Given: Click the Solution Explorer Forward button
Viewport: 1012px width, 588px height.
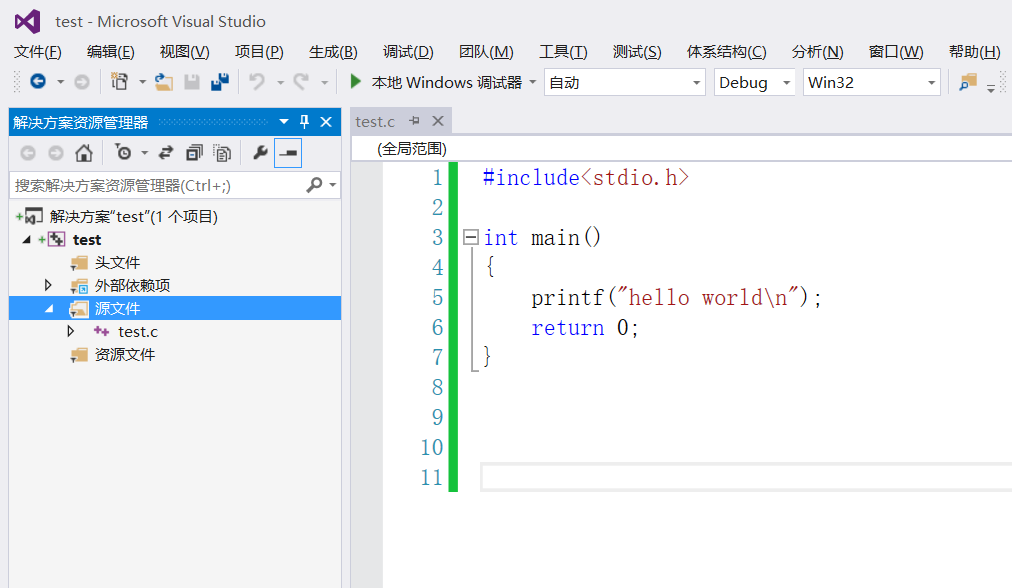Looking at the screenshot, I should tap(56, 153).
